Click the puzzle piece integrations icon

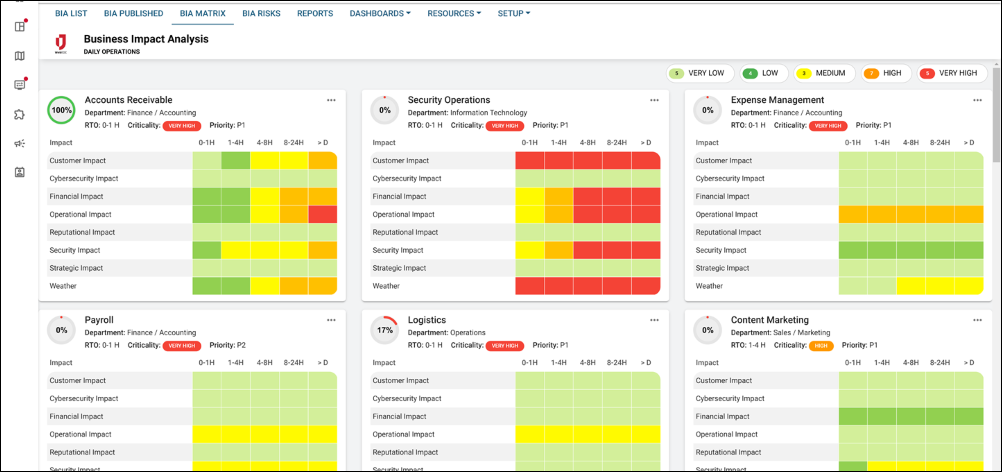(19, 114)
